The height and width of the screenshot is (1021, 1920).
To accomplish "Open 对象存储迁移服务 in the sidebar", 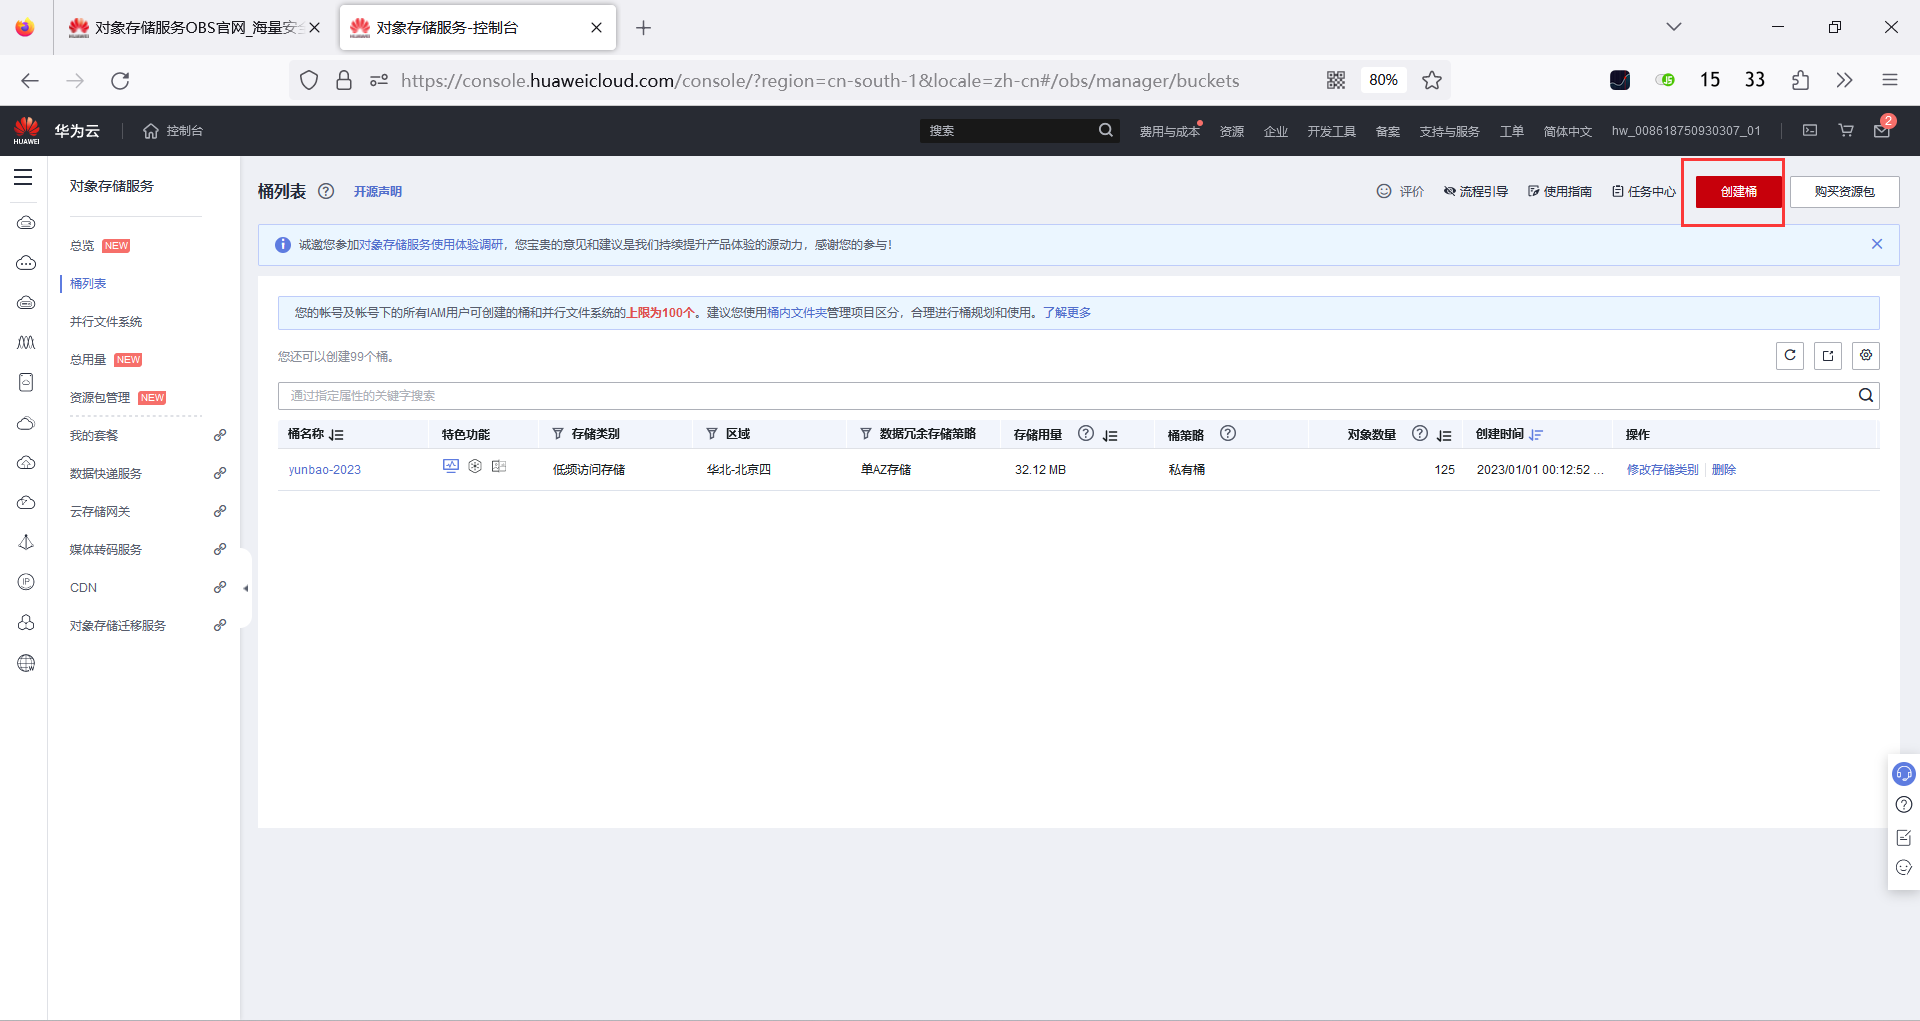I will pos(118,626).
